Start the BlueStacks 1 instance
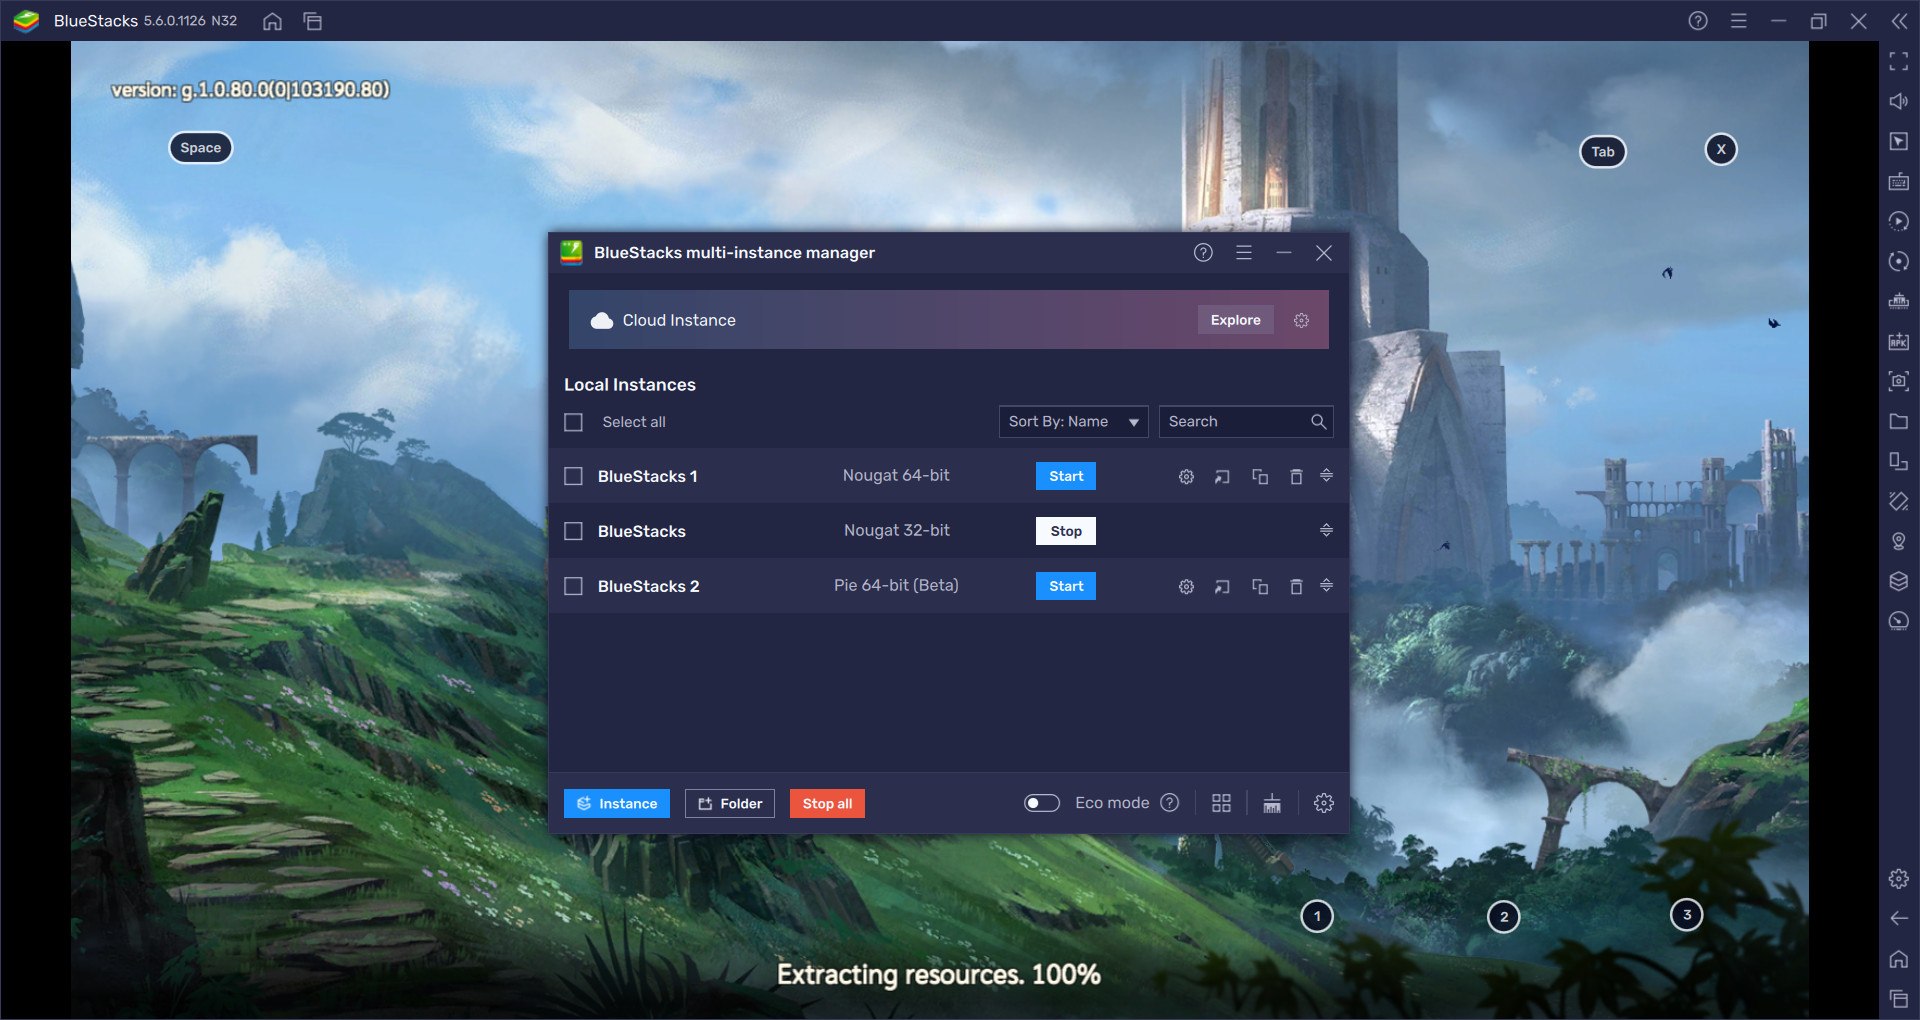This screenshot has width=1920, height=1020. click(1066, 476)
